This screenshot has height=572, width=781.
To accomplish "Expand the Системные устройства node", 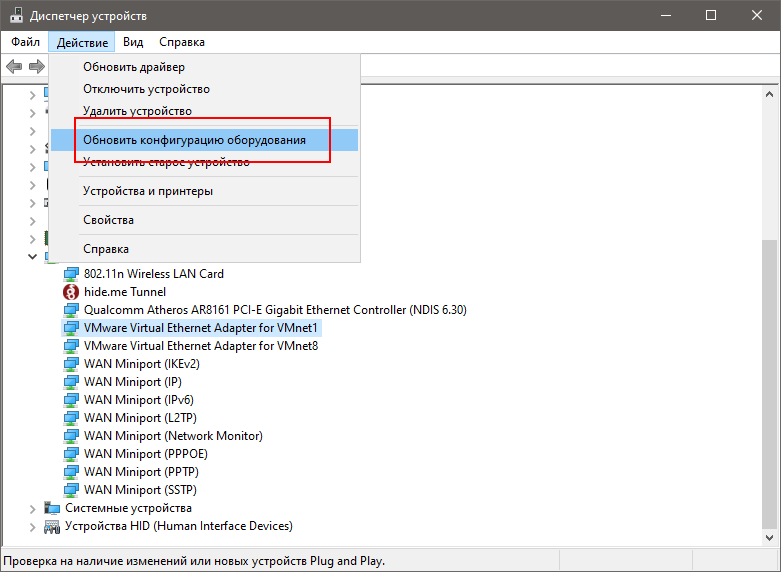I will 32,509.
